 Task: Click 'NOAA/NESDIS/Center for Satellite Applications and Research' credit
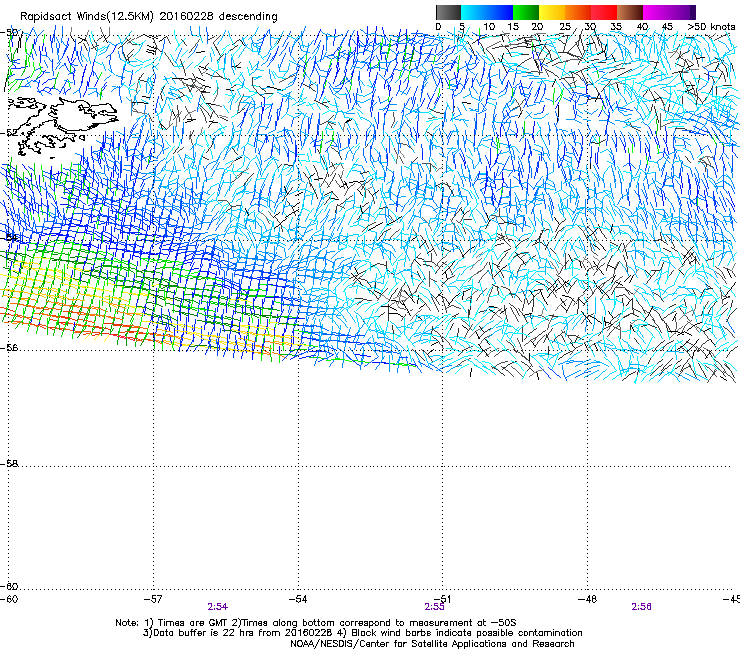pos(432,643)
